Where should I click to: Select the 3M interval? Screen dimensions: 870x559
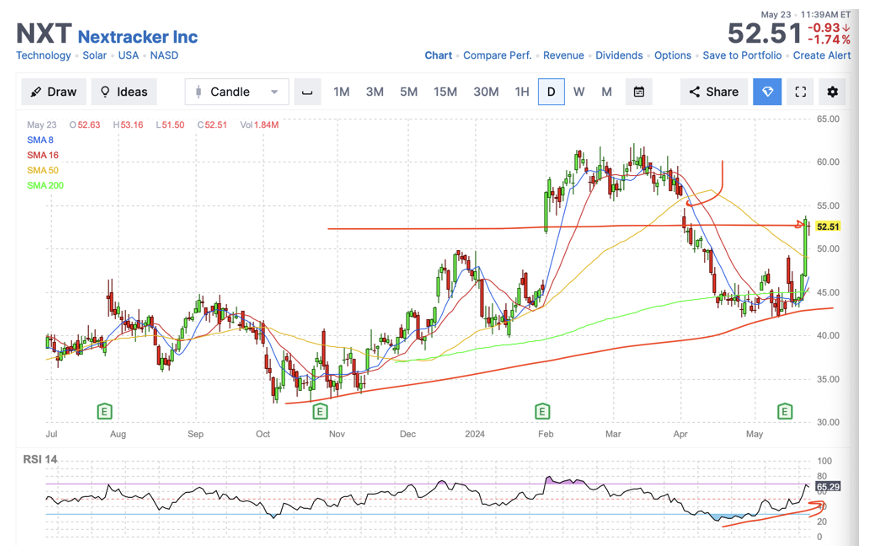[x=375, y=92]
